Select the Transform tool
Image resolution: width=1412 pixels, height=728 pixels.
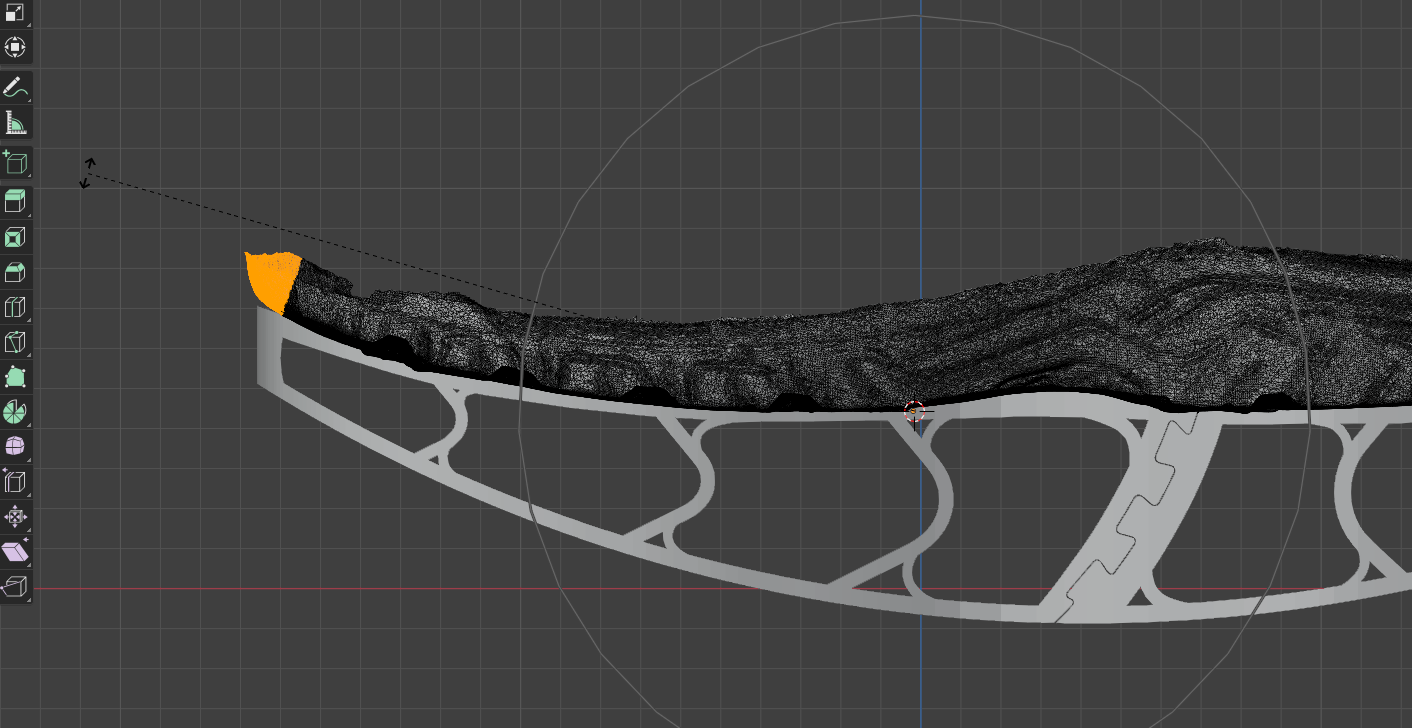point(15,47)
